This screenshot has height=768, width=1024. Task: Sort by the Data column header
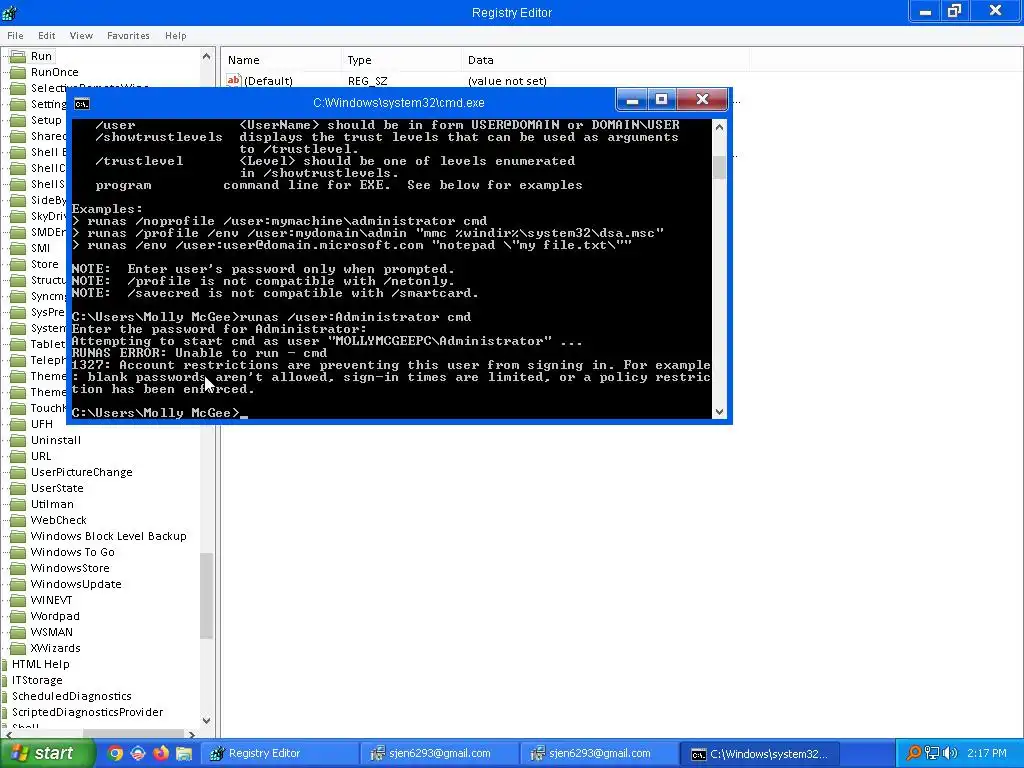(605, 60)
